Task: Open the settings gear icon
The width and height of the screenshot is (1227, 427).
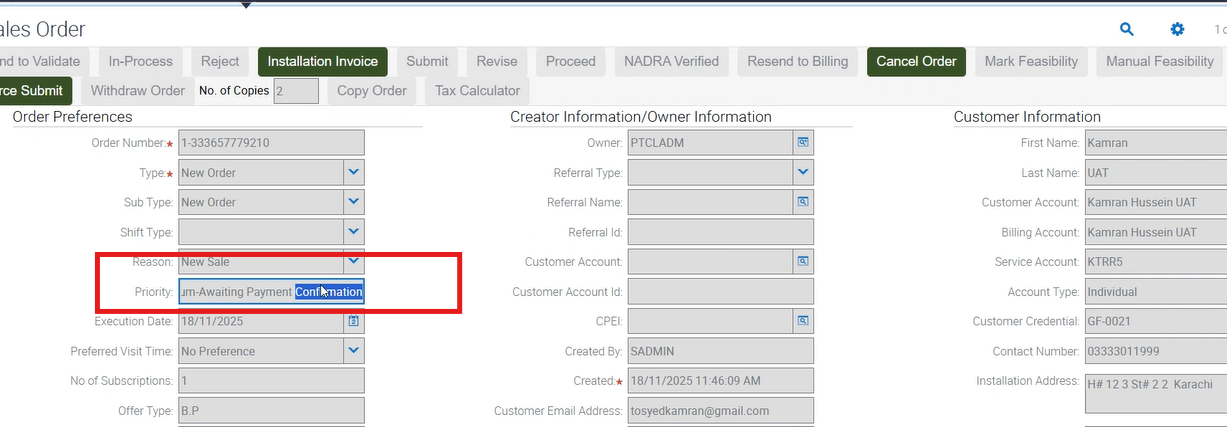Action: [x=1177, y=30]
